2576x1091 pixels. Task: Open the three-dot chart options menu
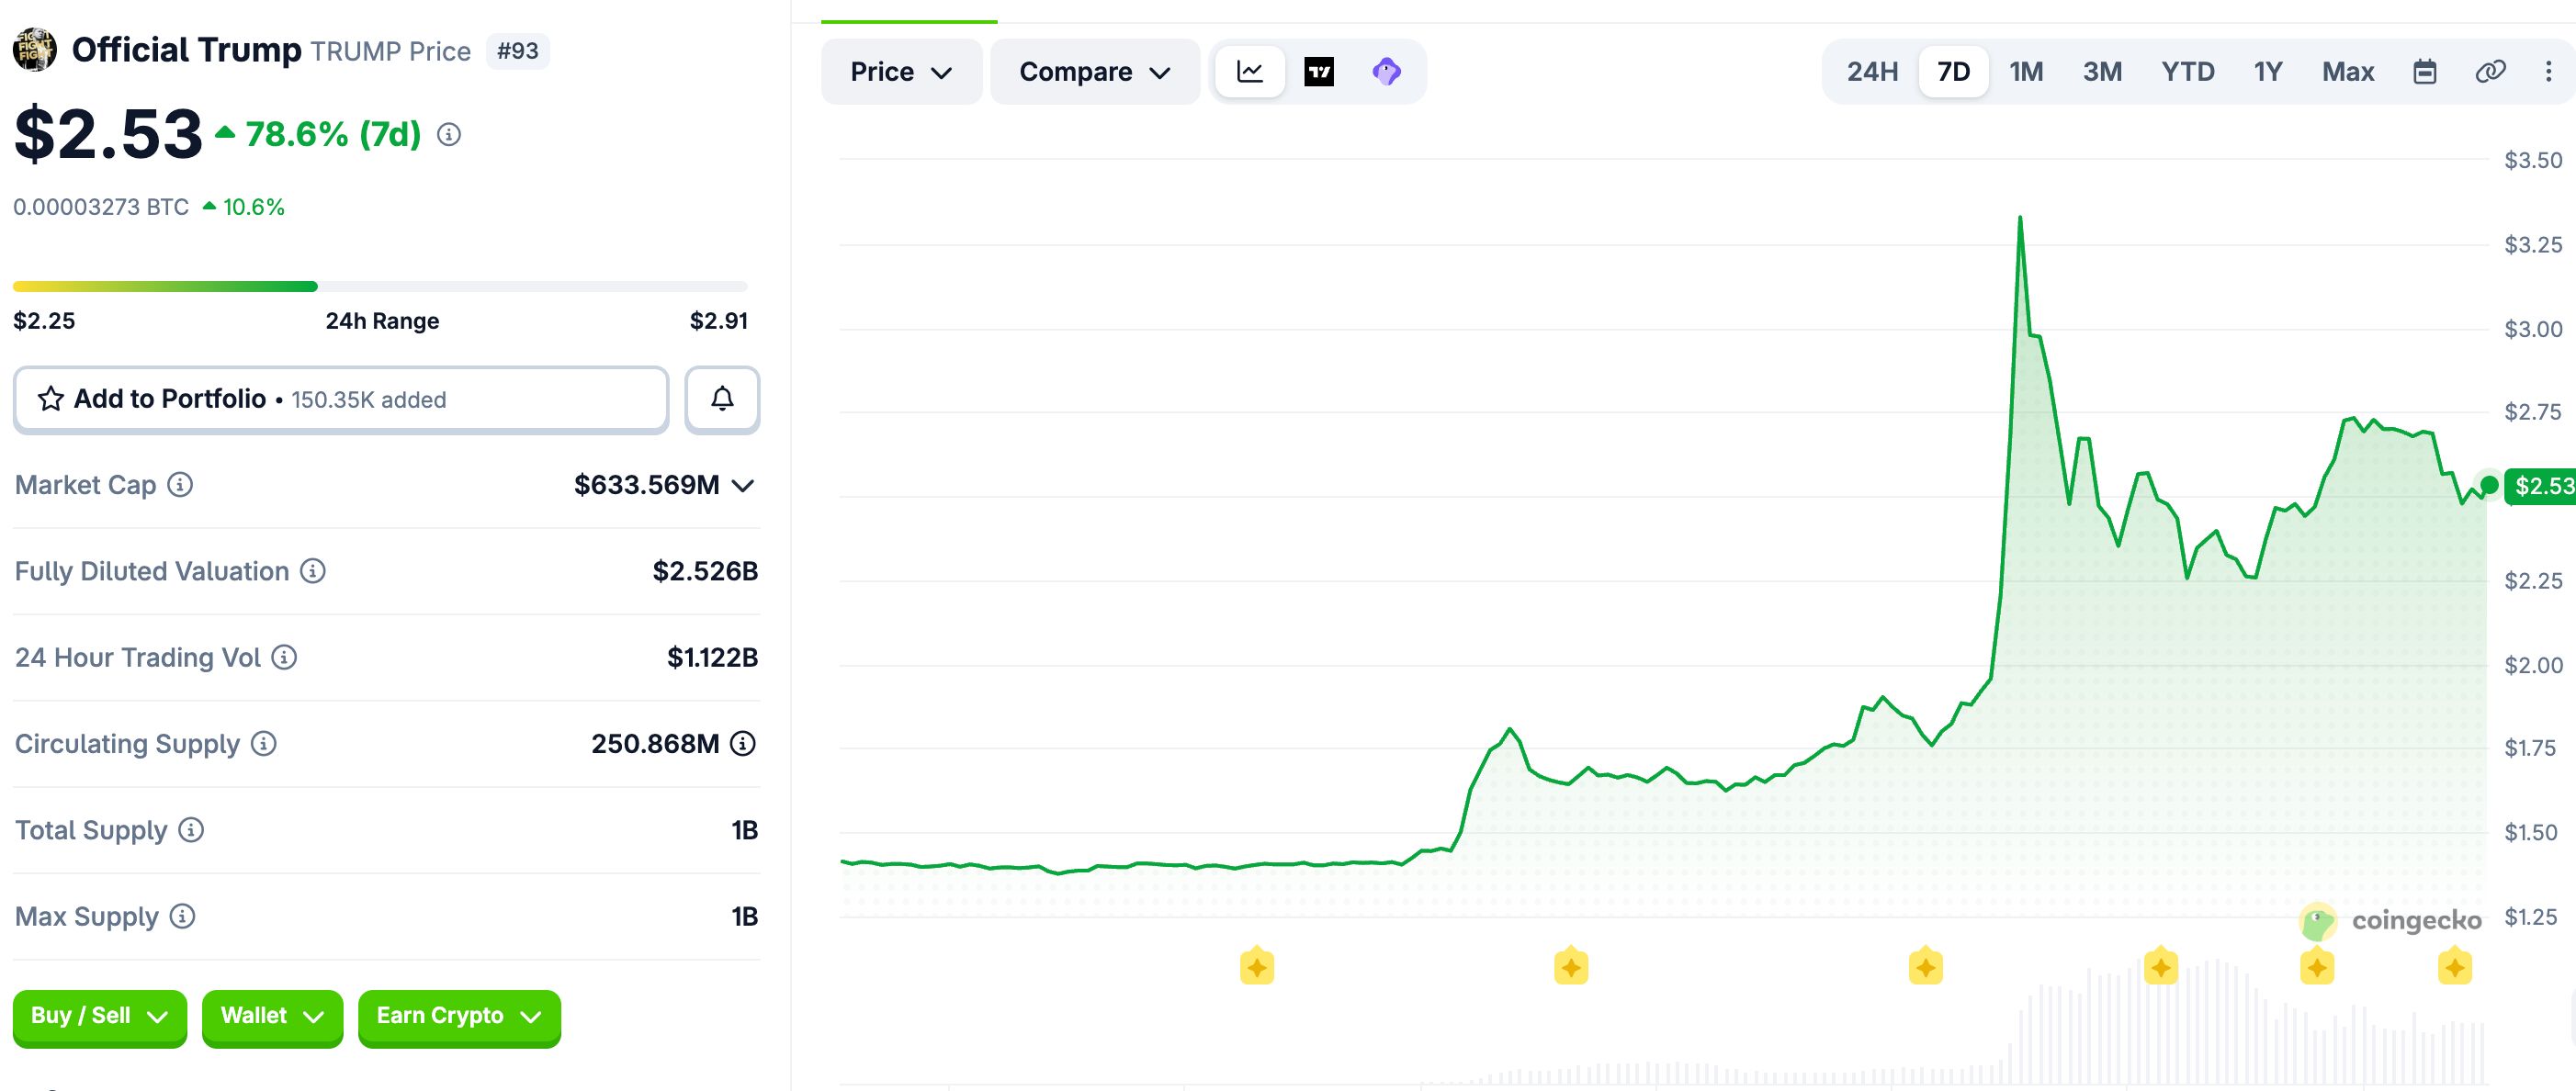click(2548, 71)
